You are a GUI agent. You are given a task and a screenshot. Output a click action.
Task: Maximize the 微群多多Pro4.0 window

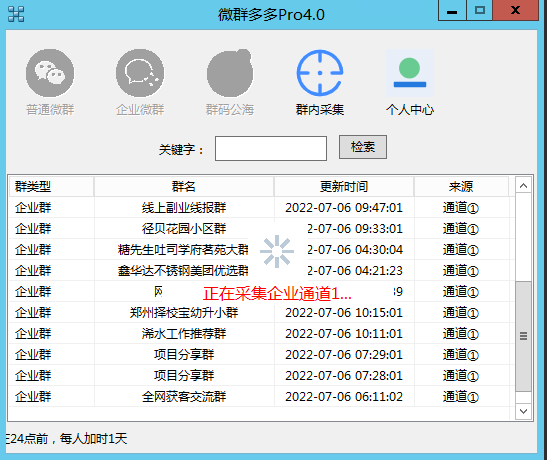pyautogui.click(x=480, y=10)
